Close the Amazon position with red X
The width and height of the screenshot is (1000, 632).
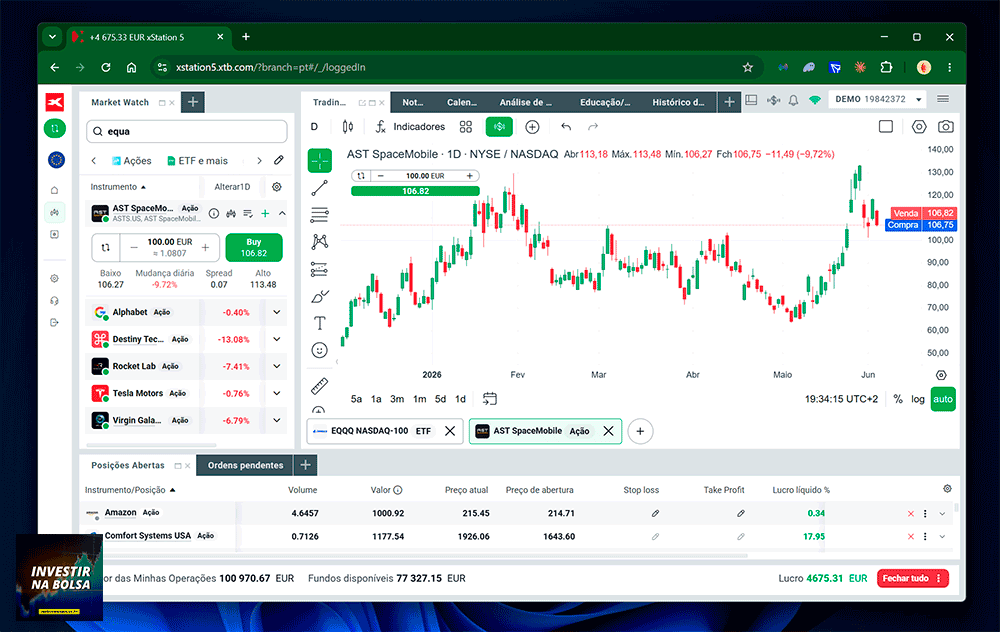tap(911, 513)
